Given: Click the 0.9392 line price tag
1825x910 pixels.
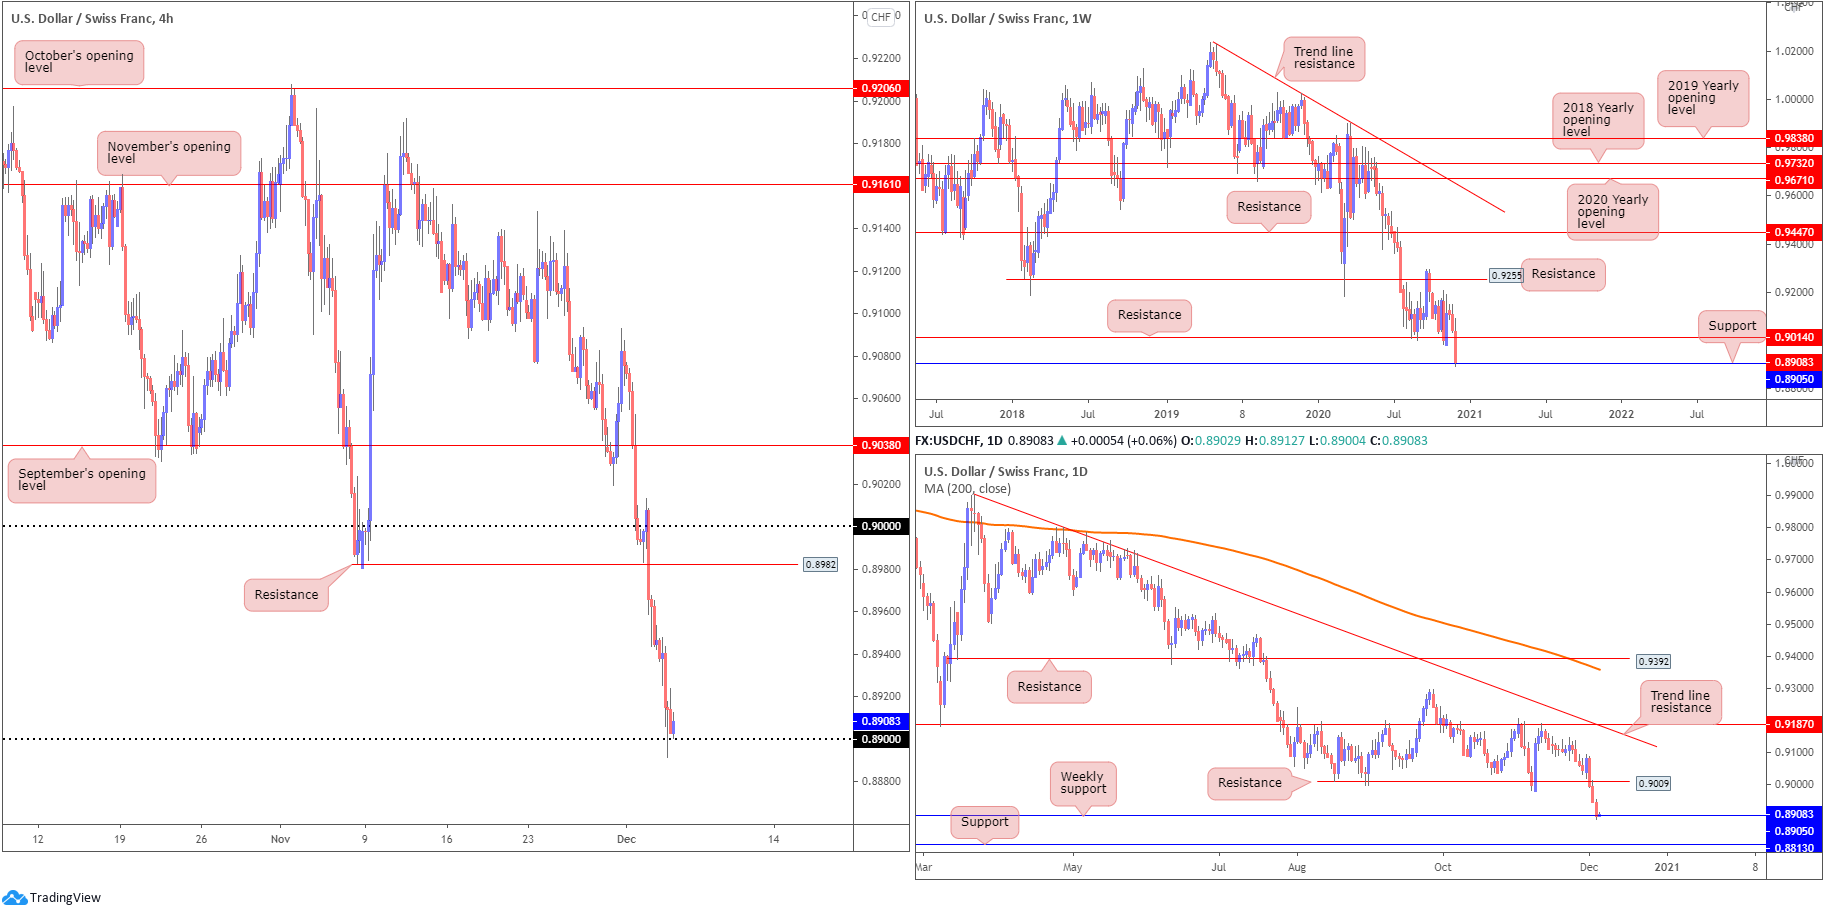Looking at the screenshot, I should pyautogui.click(x=1653, y=662).
